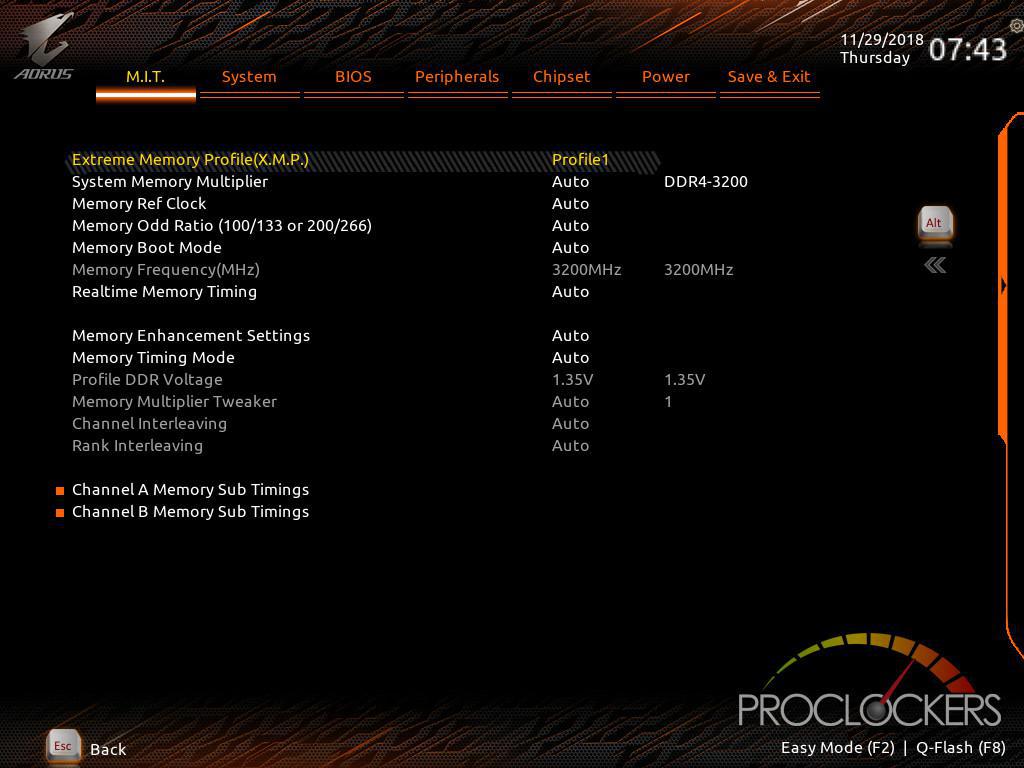Click the Thursday weekday text
This screenshot has width=1024, height=768.
coord(875,58)
